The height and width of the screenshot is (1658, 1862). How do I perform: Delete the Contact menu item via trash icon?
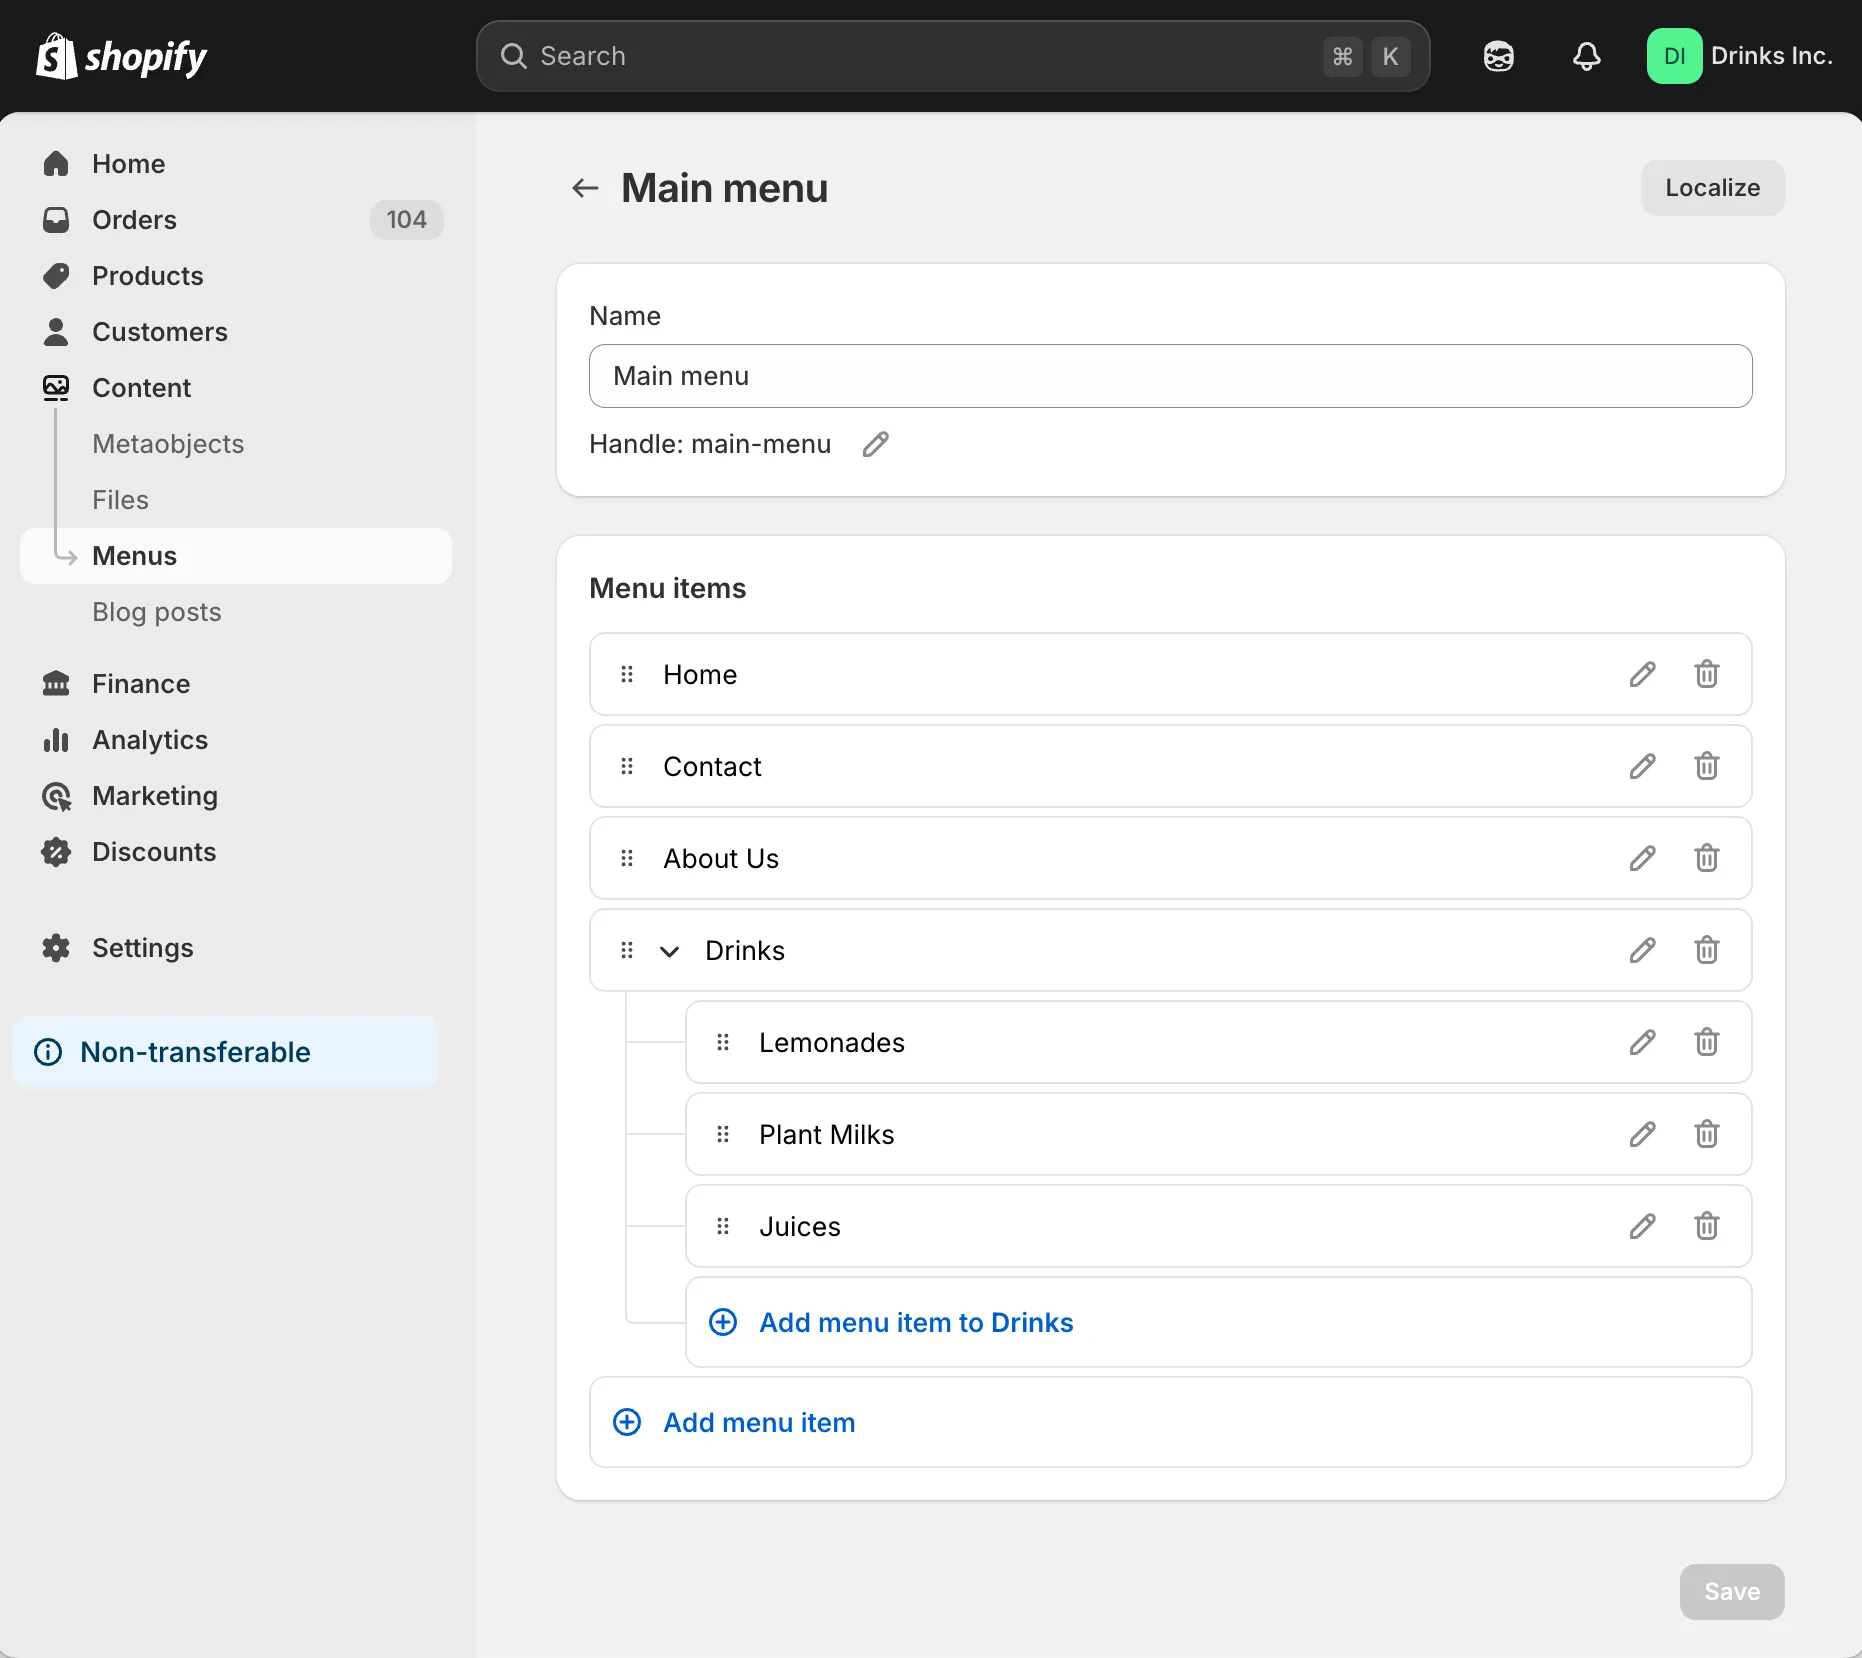(x=1706, y=766)
